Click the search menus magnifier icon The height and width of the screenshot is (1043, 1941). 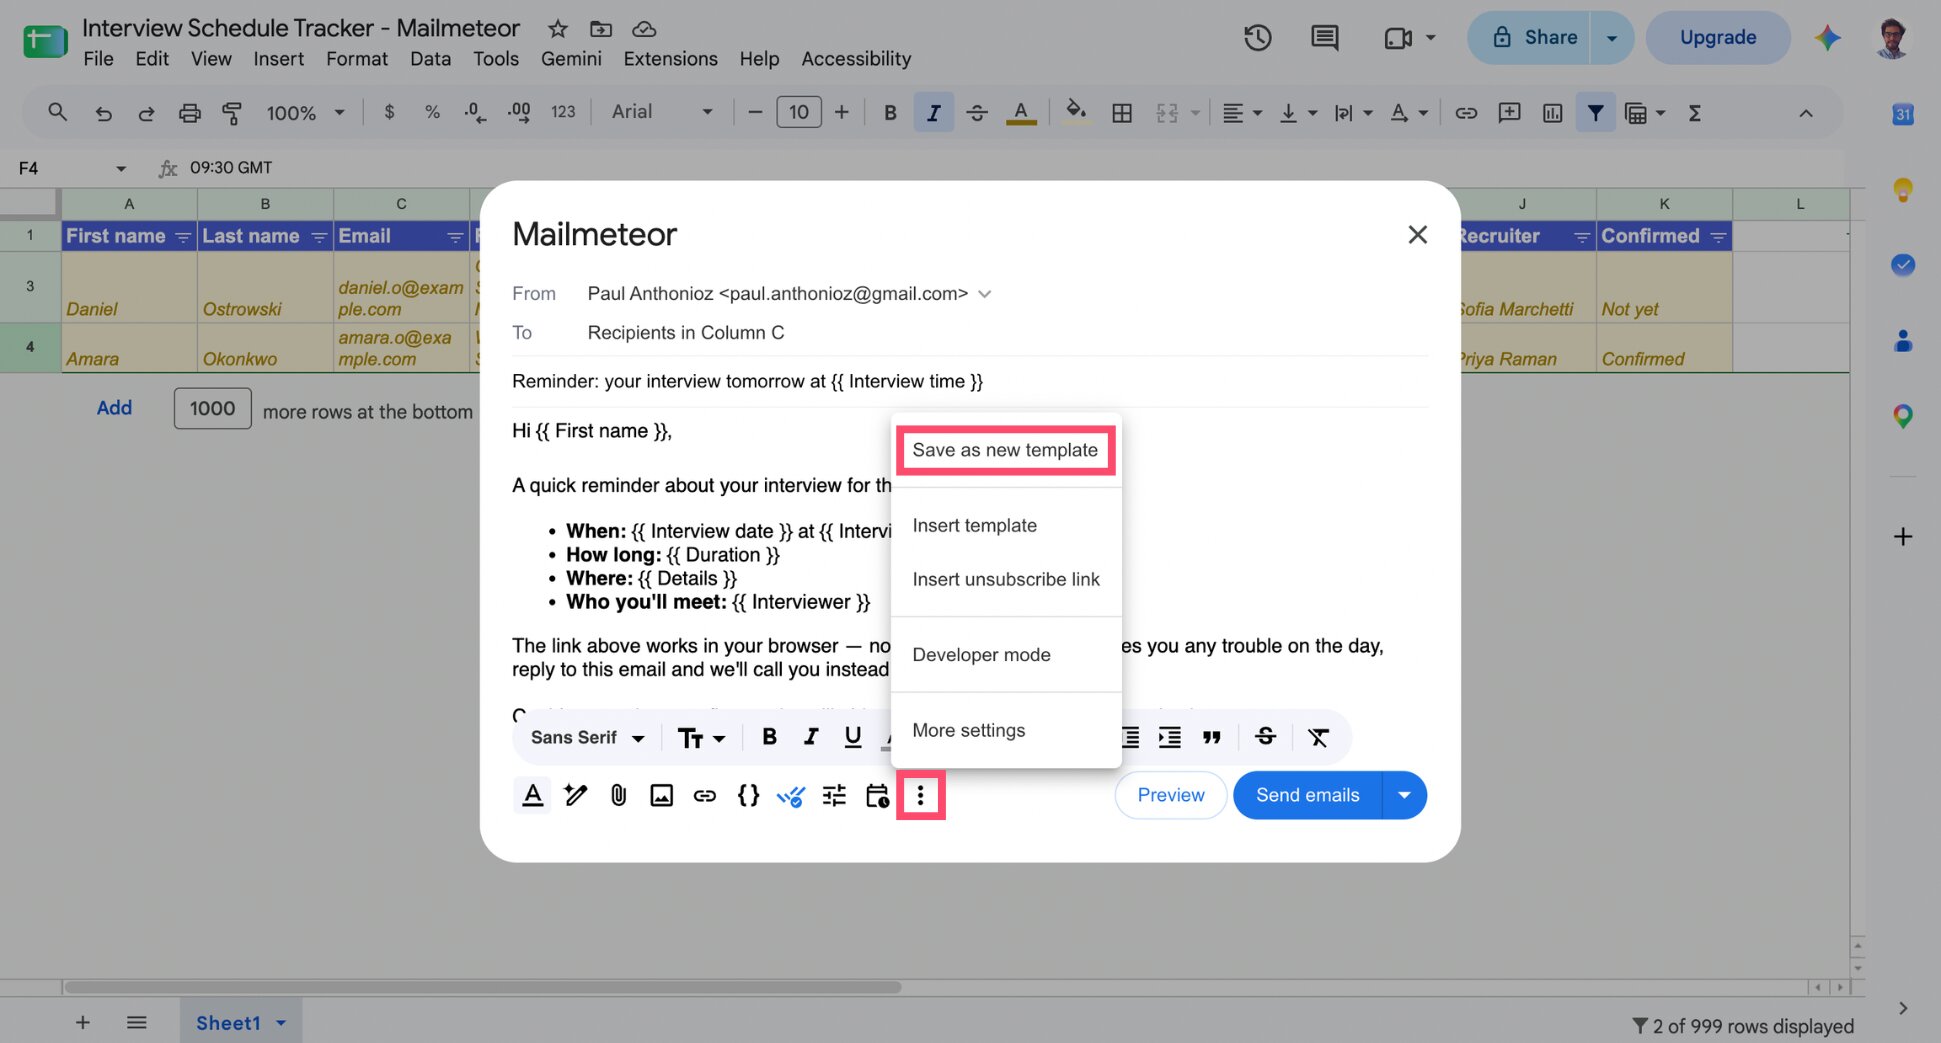pyautogui.click(x=57, y=112)
